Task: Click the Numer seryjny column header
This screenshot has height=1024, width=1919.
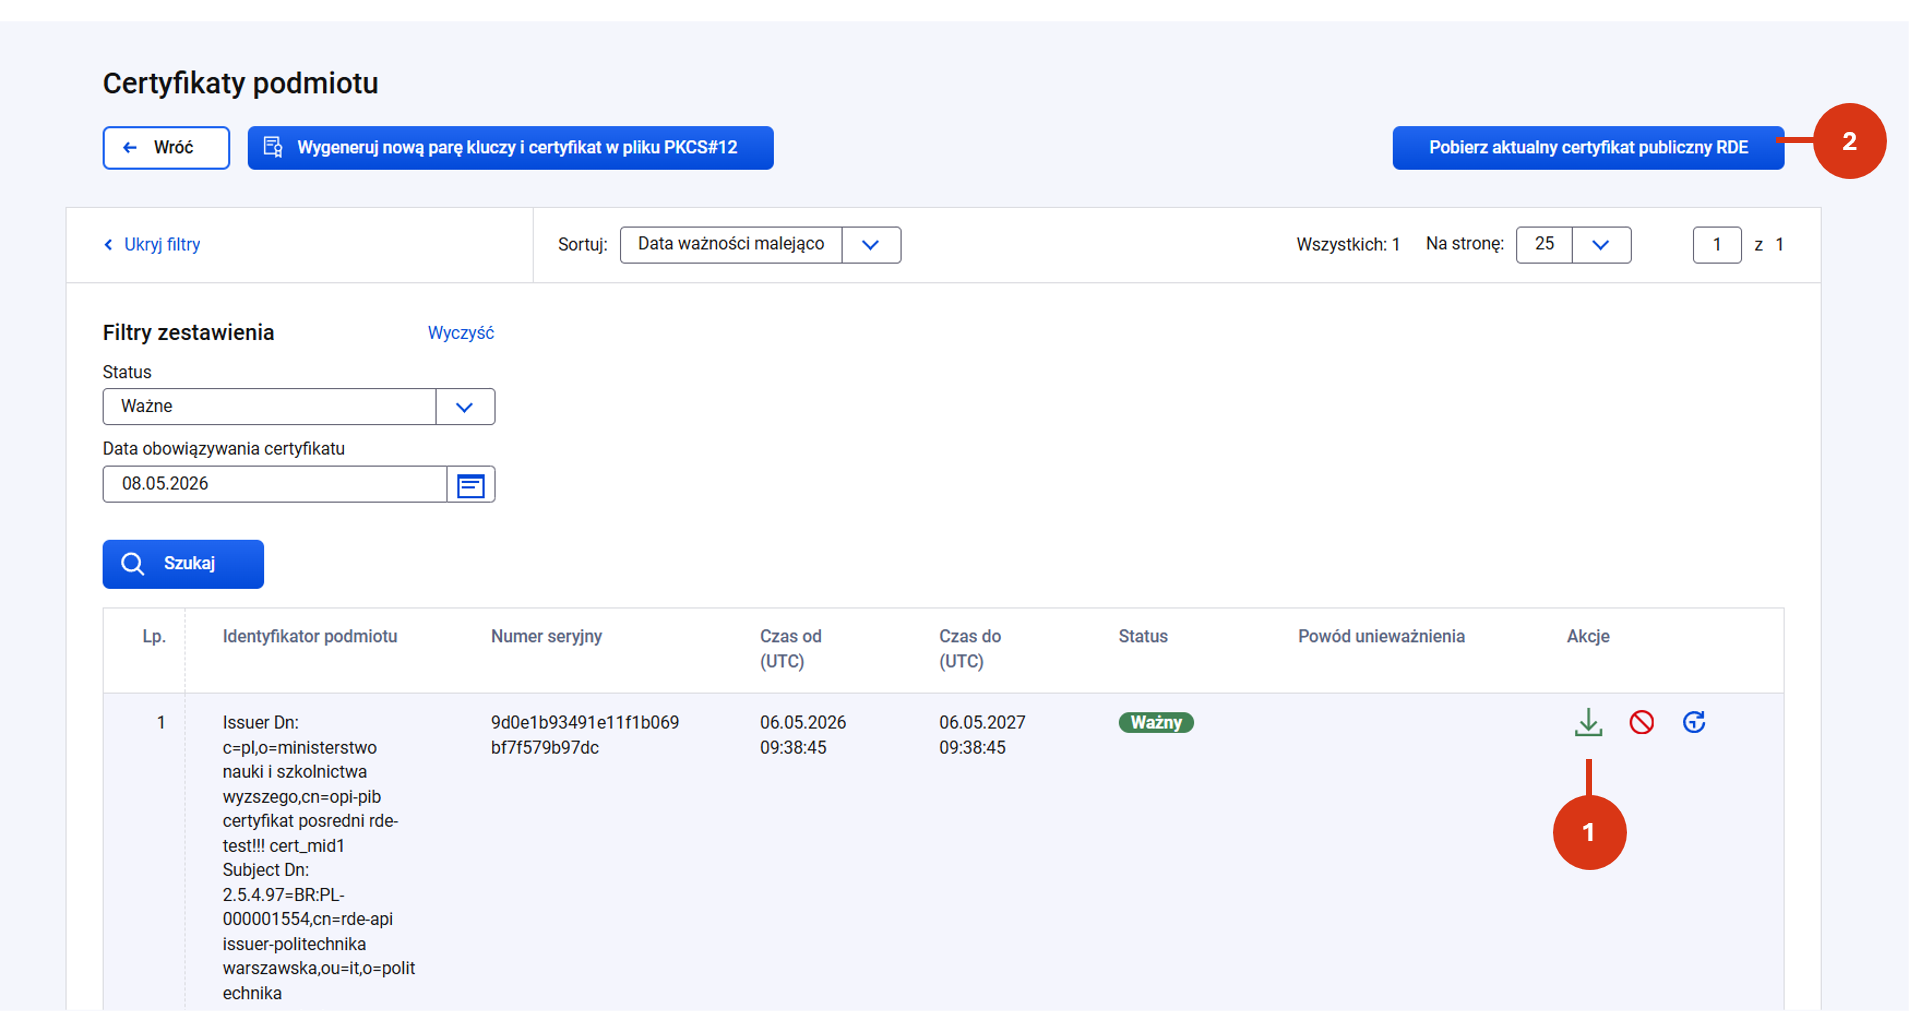Action: pyautogui.click(x=546, y=637)
